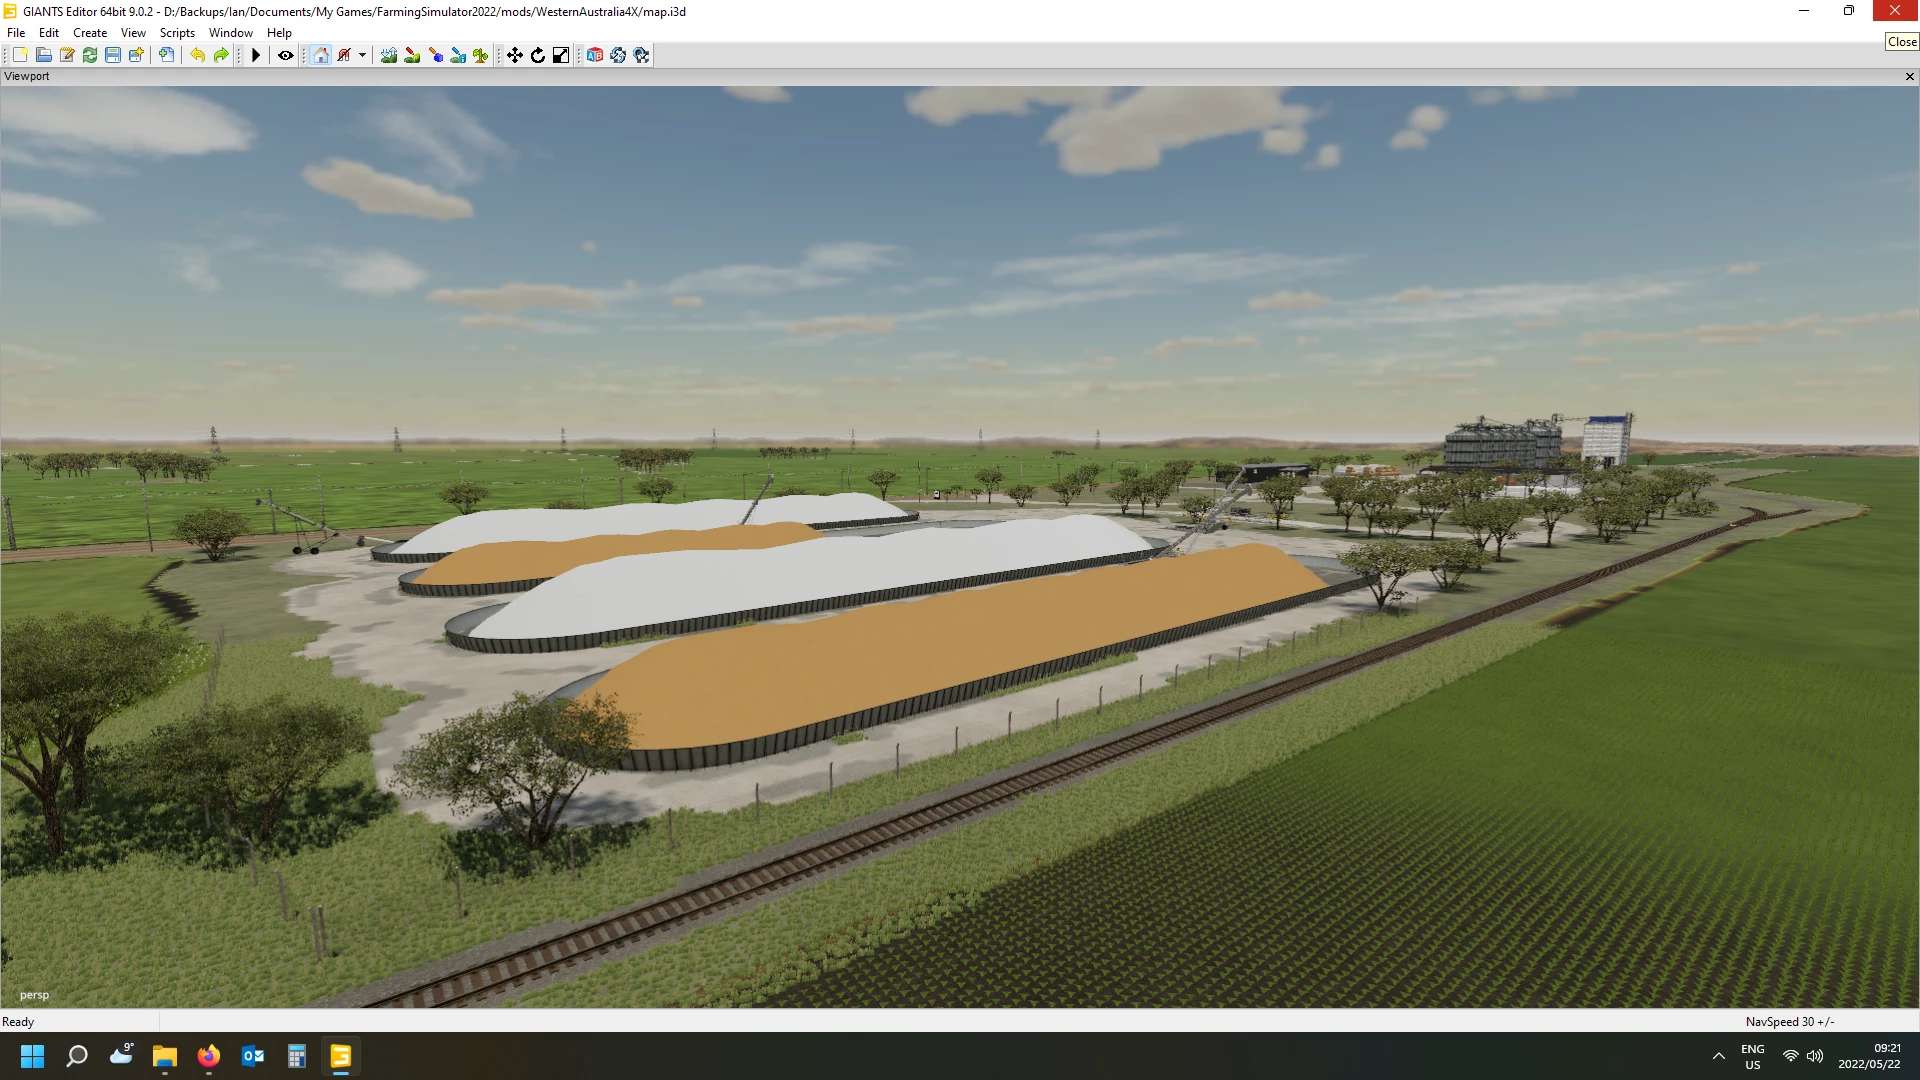
Task: Select the foliage paint tree icon
Action: point(481,55)
